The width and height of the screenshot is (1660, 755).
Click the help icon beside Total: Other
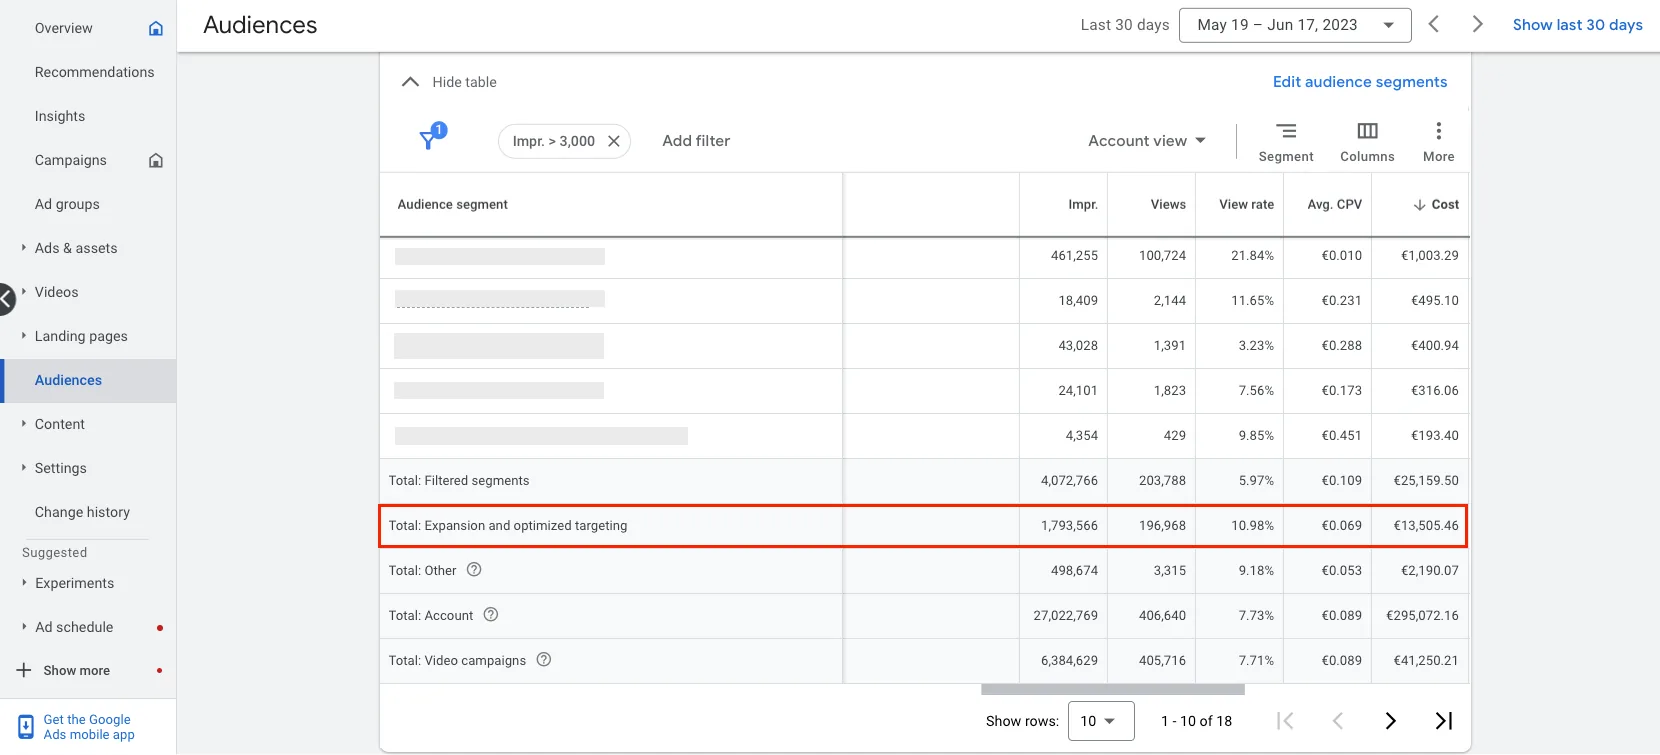tap(474, 570)
